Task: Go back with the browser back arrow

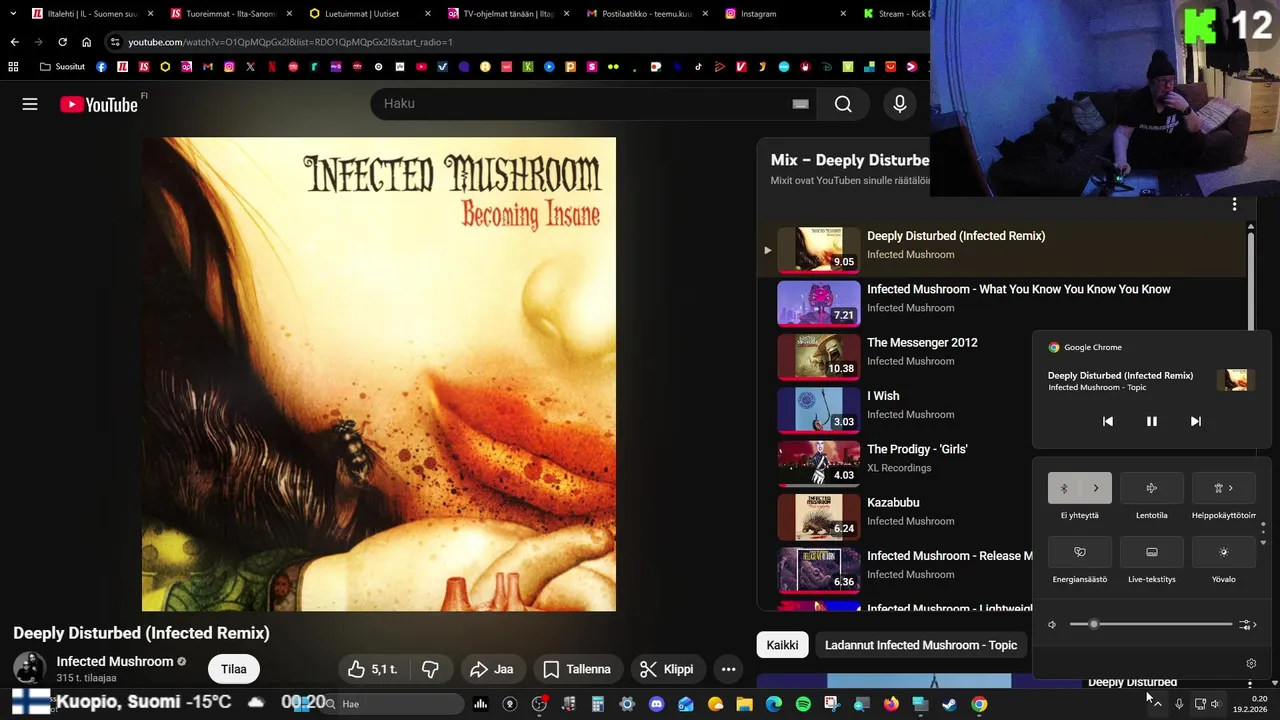Action: [14, 42]
